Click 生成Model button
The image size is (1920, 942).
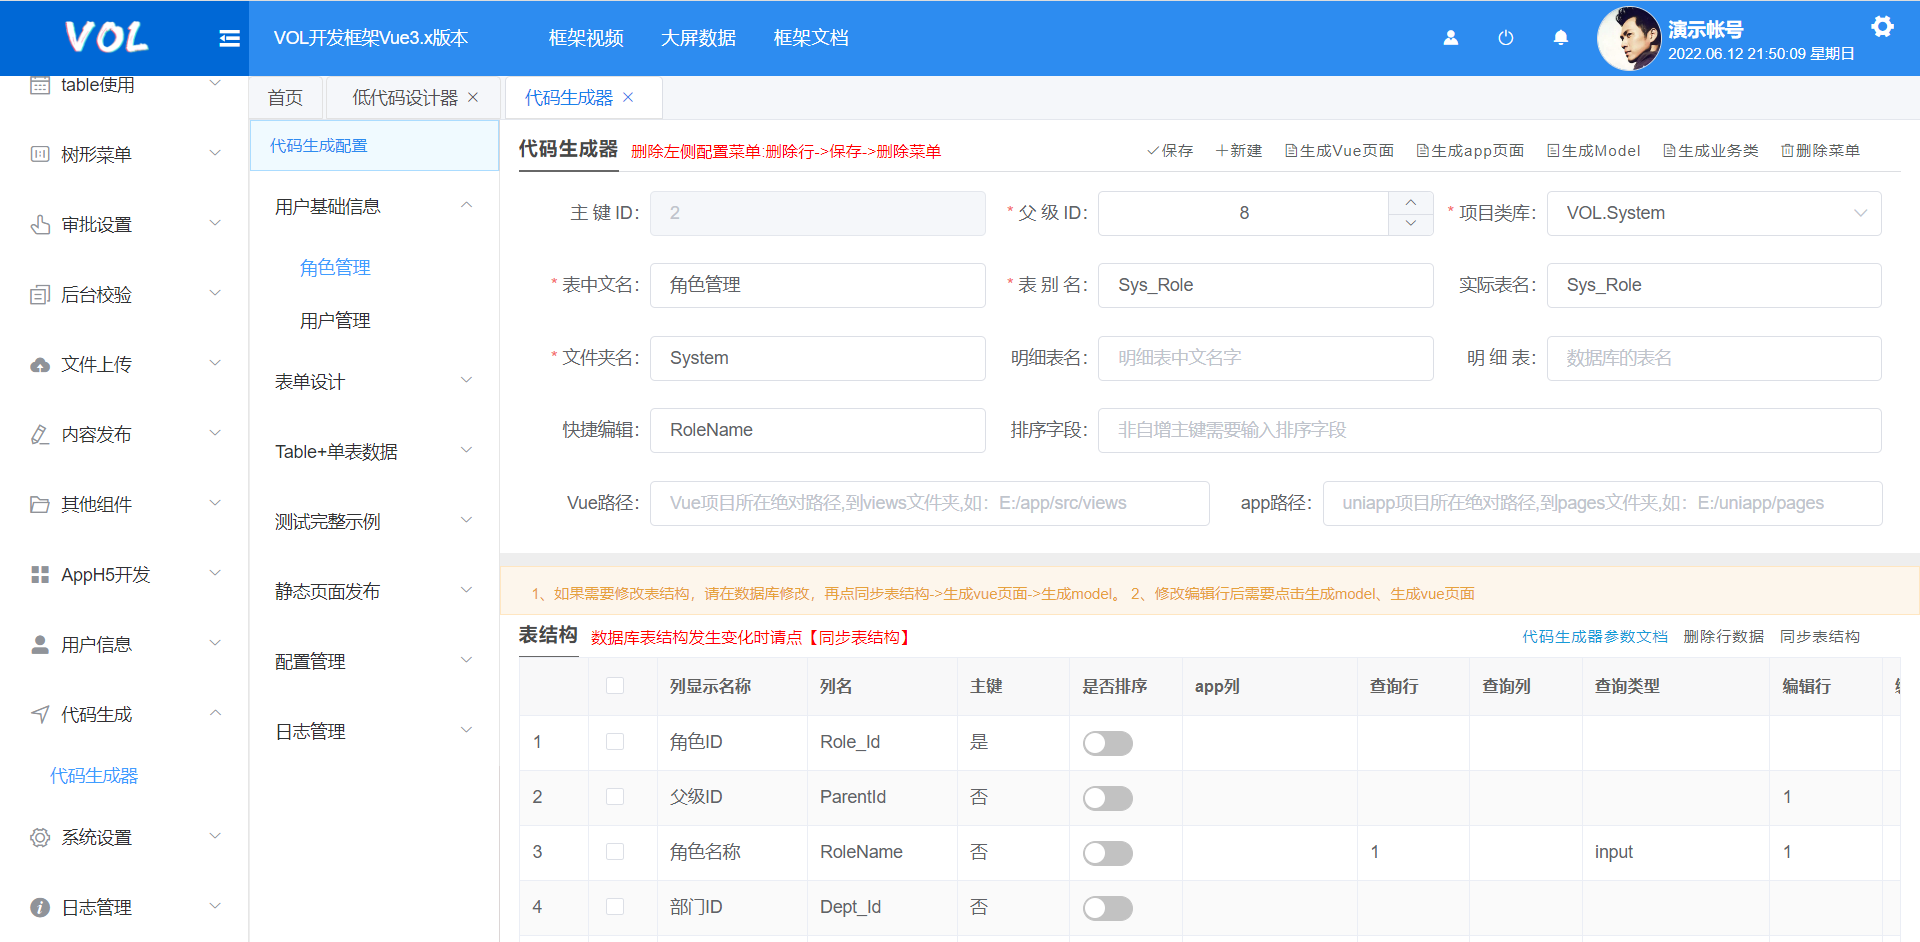tap(1594, 151)
